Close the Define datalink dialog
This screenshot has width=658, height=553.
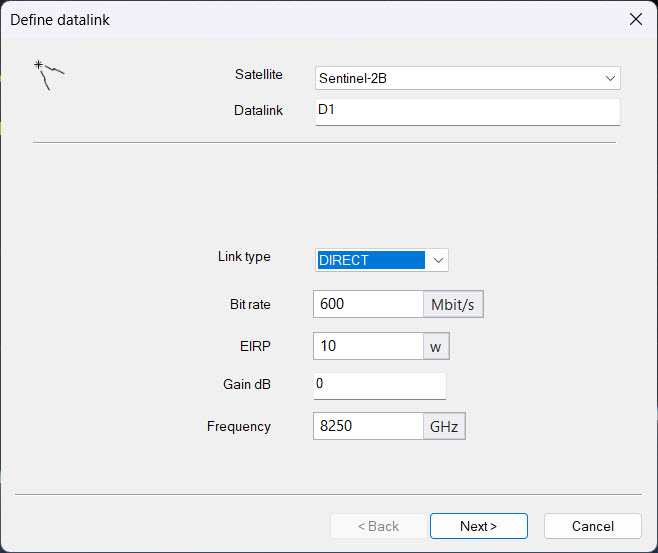tap(635, 19)
